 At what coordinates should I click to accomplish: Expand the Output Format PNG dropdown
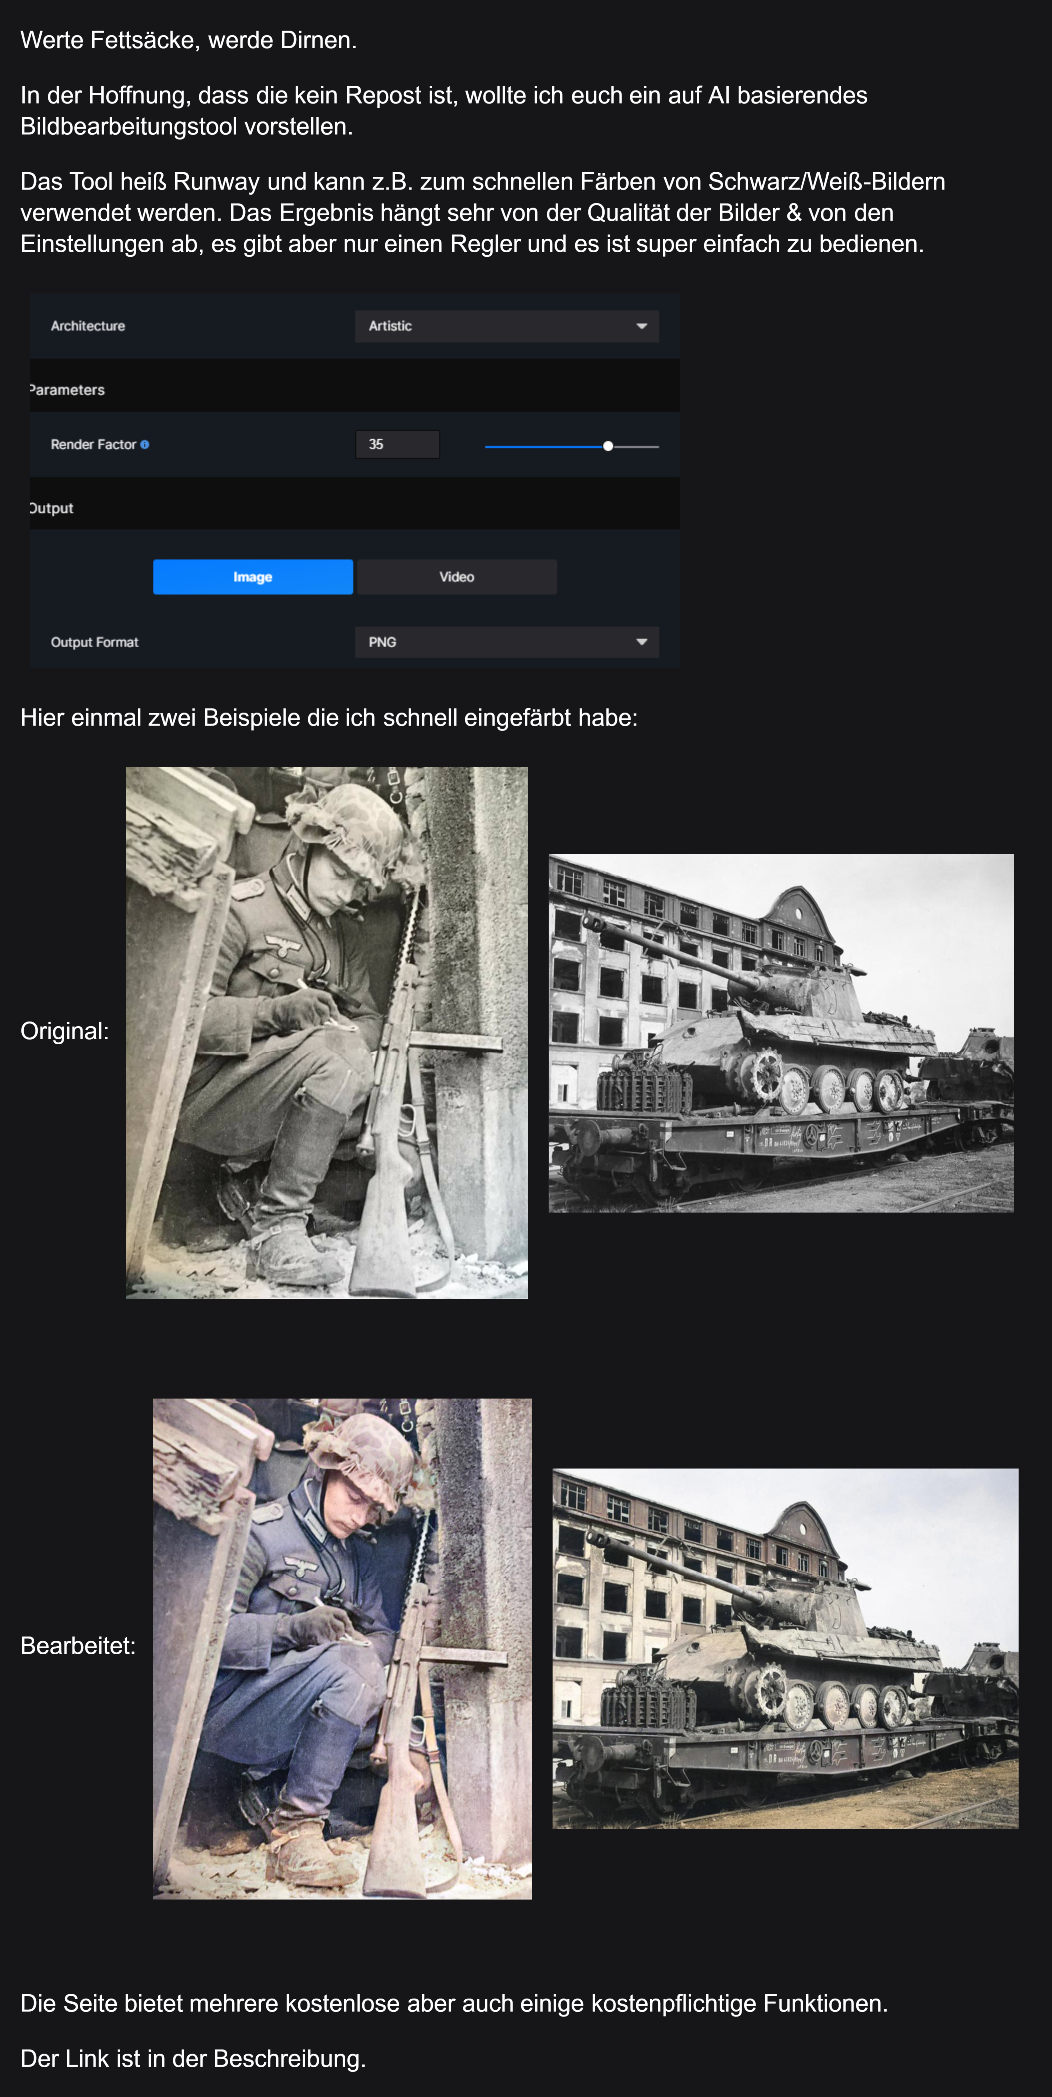click(x=506, y=642)
